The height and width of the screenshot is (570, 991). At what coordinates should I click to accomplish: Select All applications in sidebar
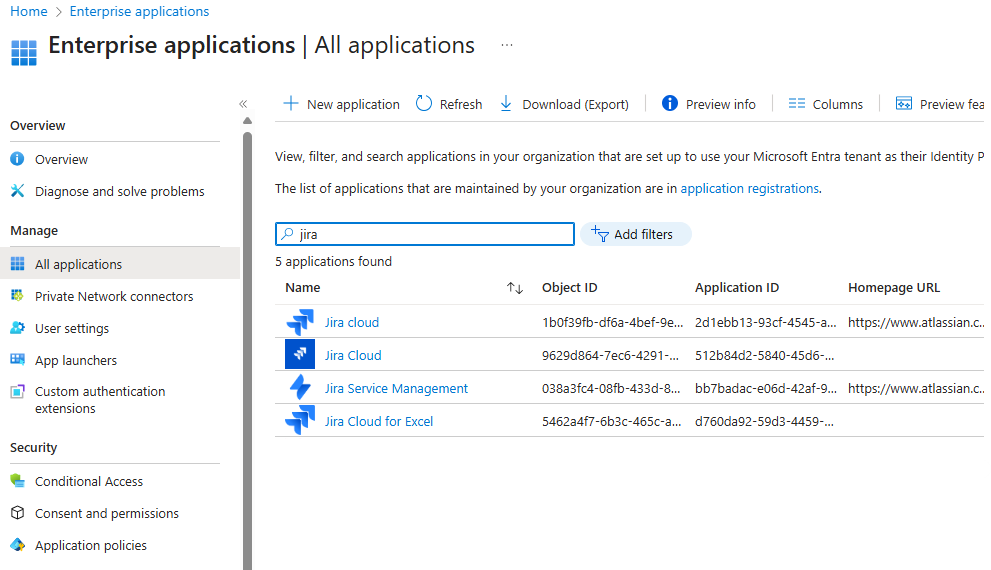(120, 264)
